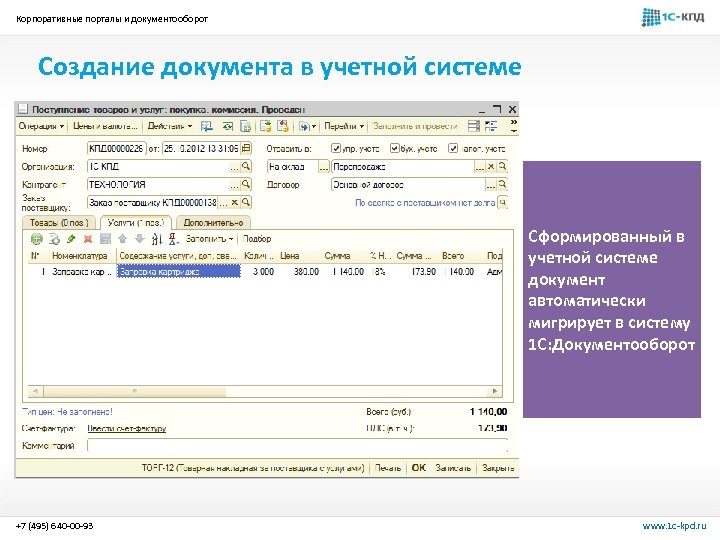Click the move row up arrow
Screen dimensions: 720x540
tap(123, 239)
